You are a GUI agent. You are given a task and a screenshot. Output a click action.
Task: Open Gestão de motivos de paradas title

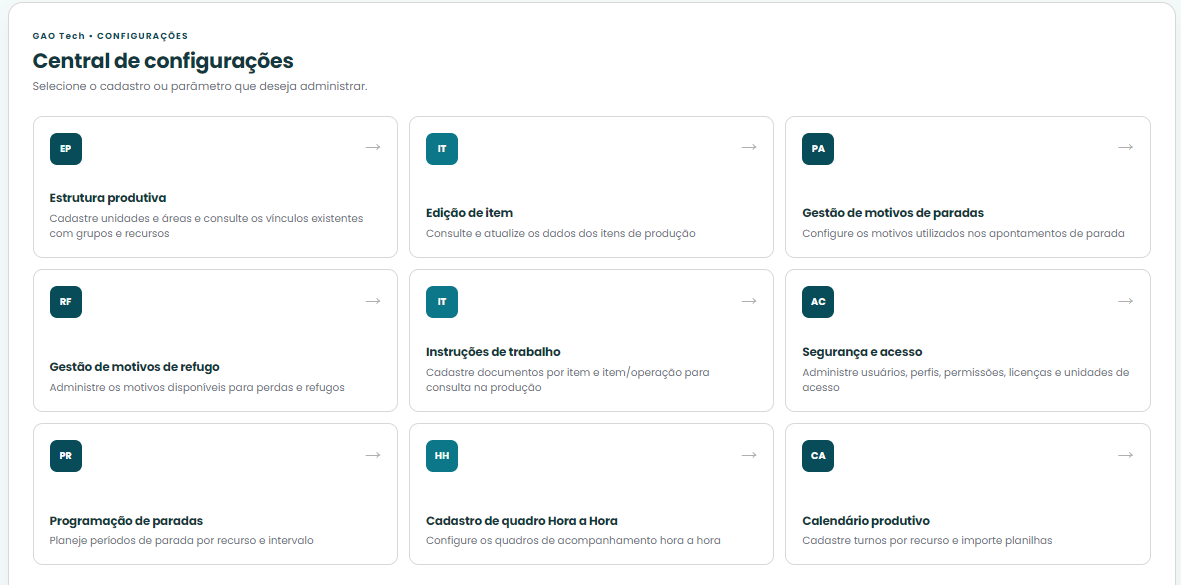893,213
